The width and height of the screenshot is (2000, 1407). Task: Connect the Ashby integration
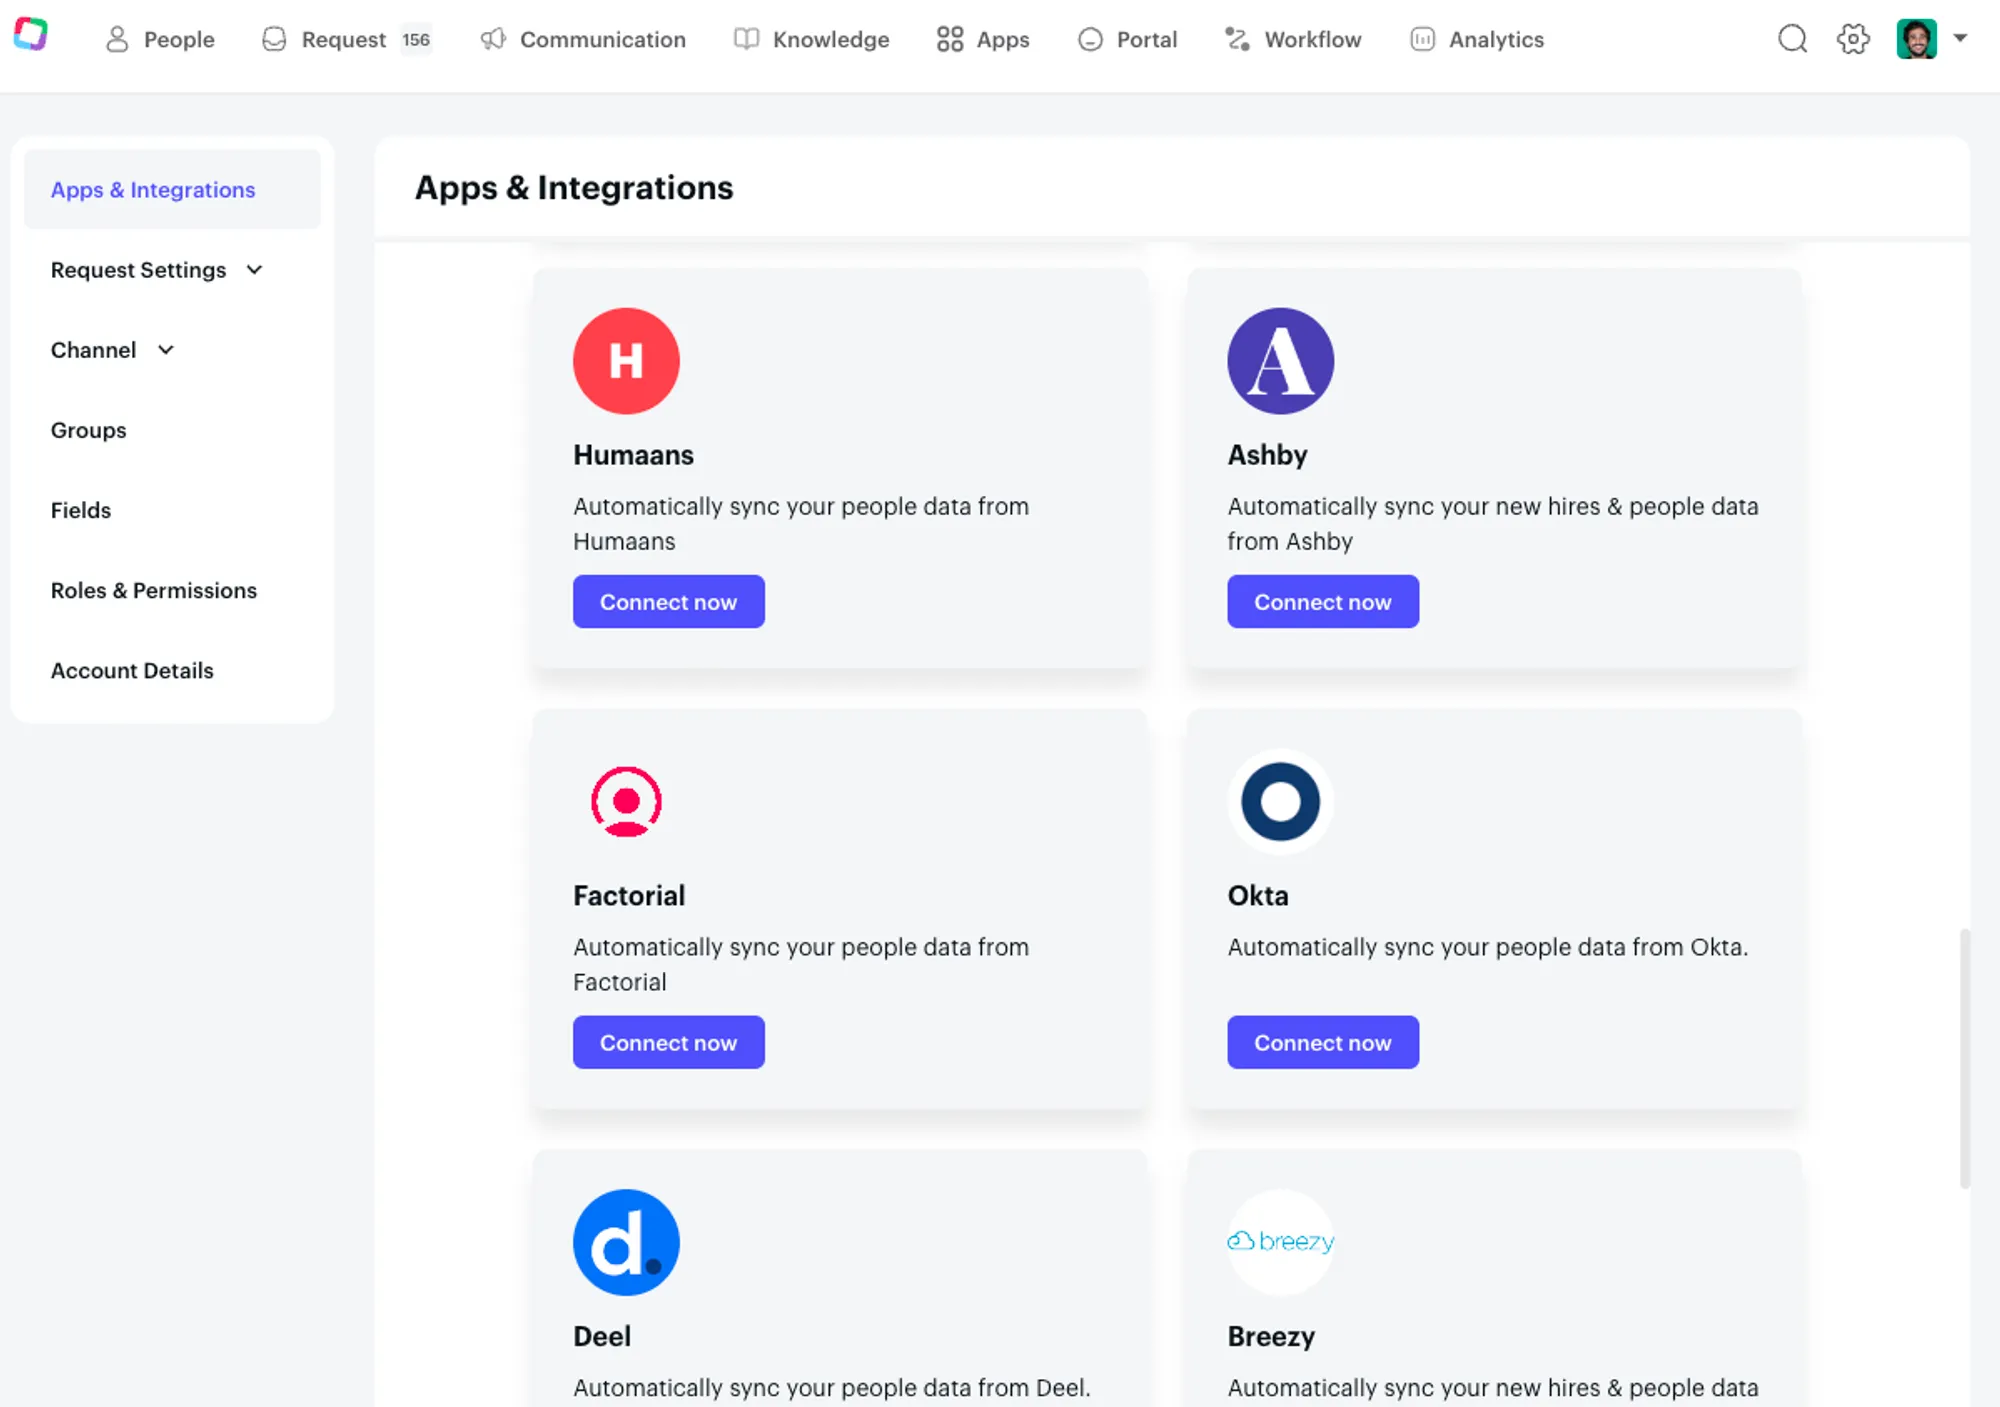tap(1322, 602)
